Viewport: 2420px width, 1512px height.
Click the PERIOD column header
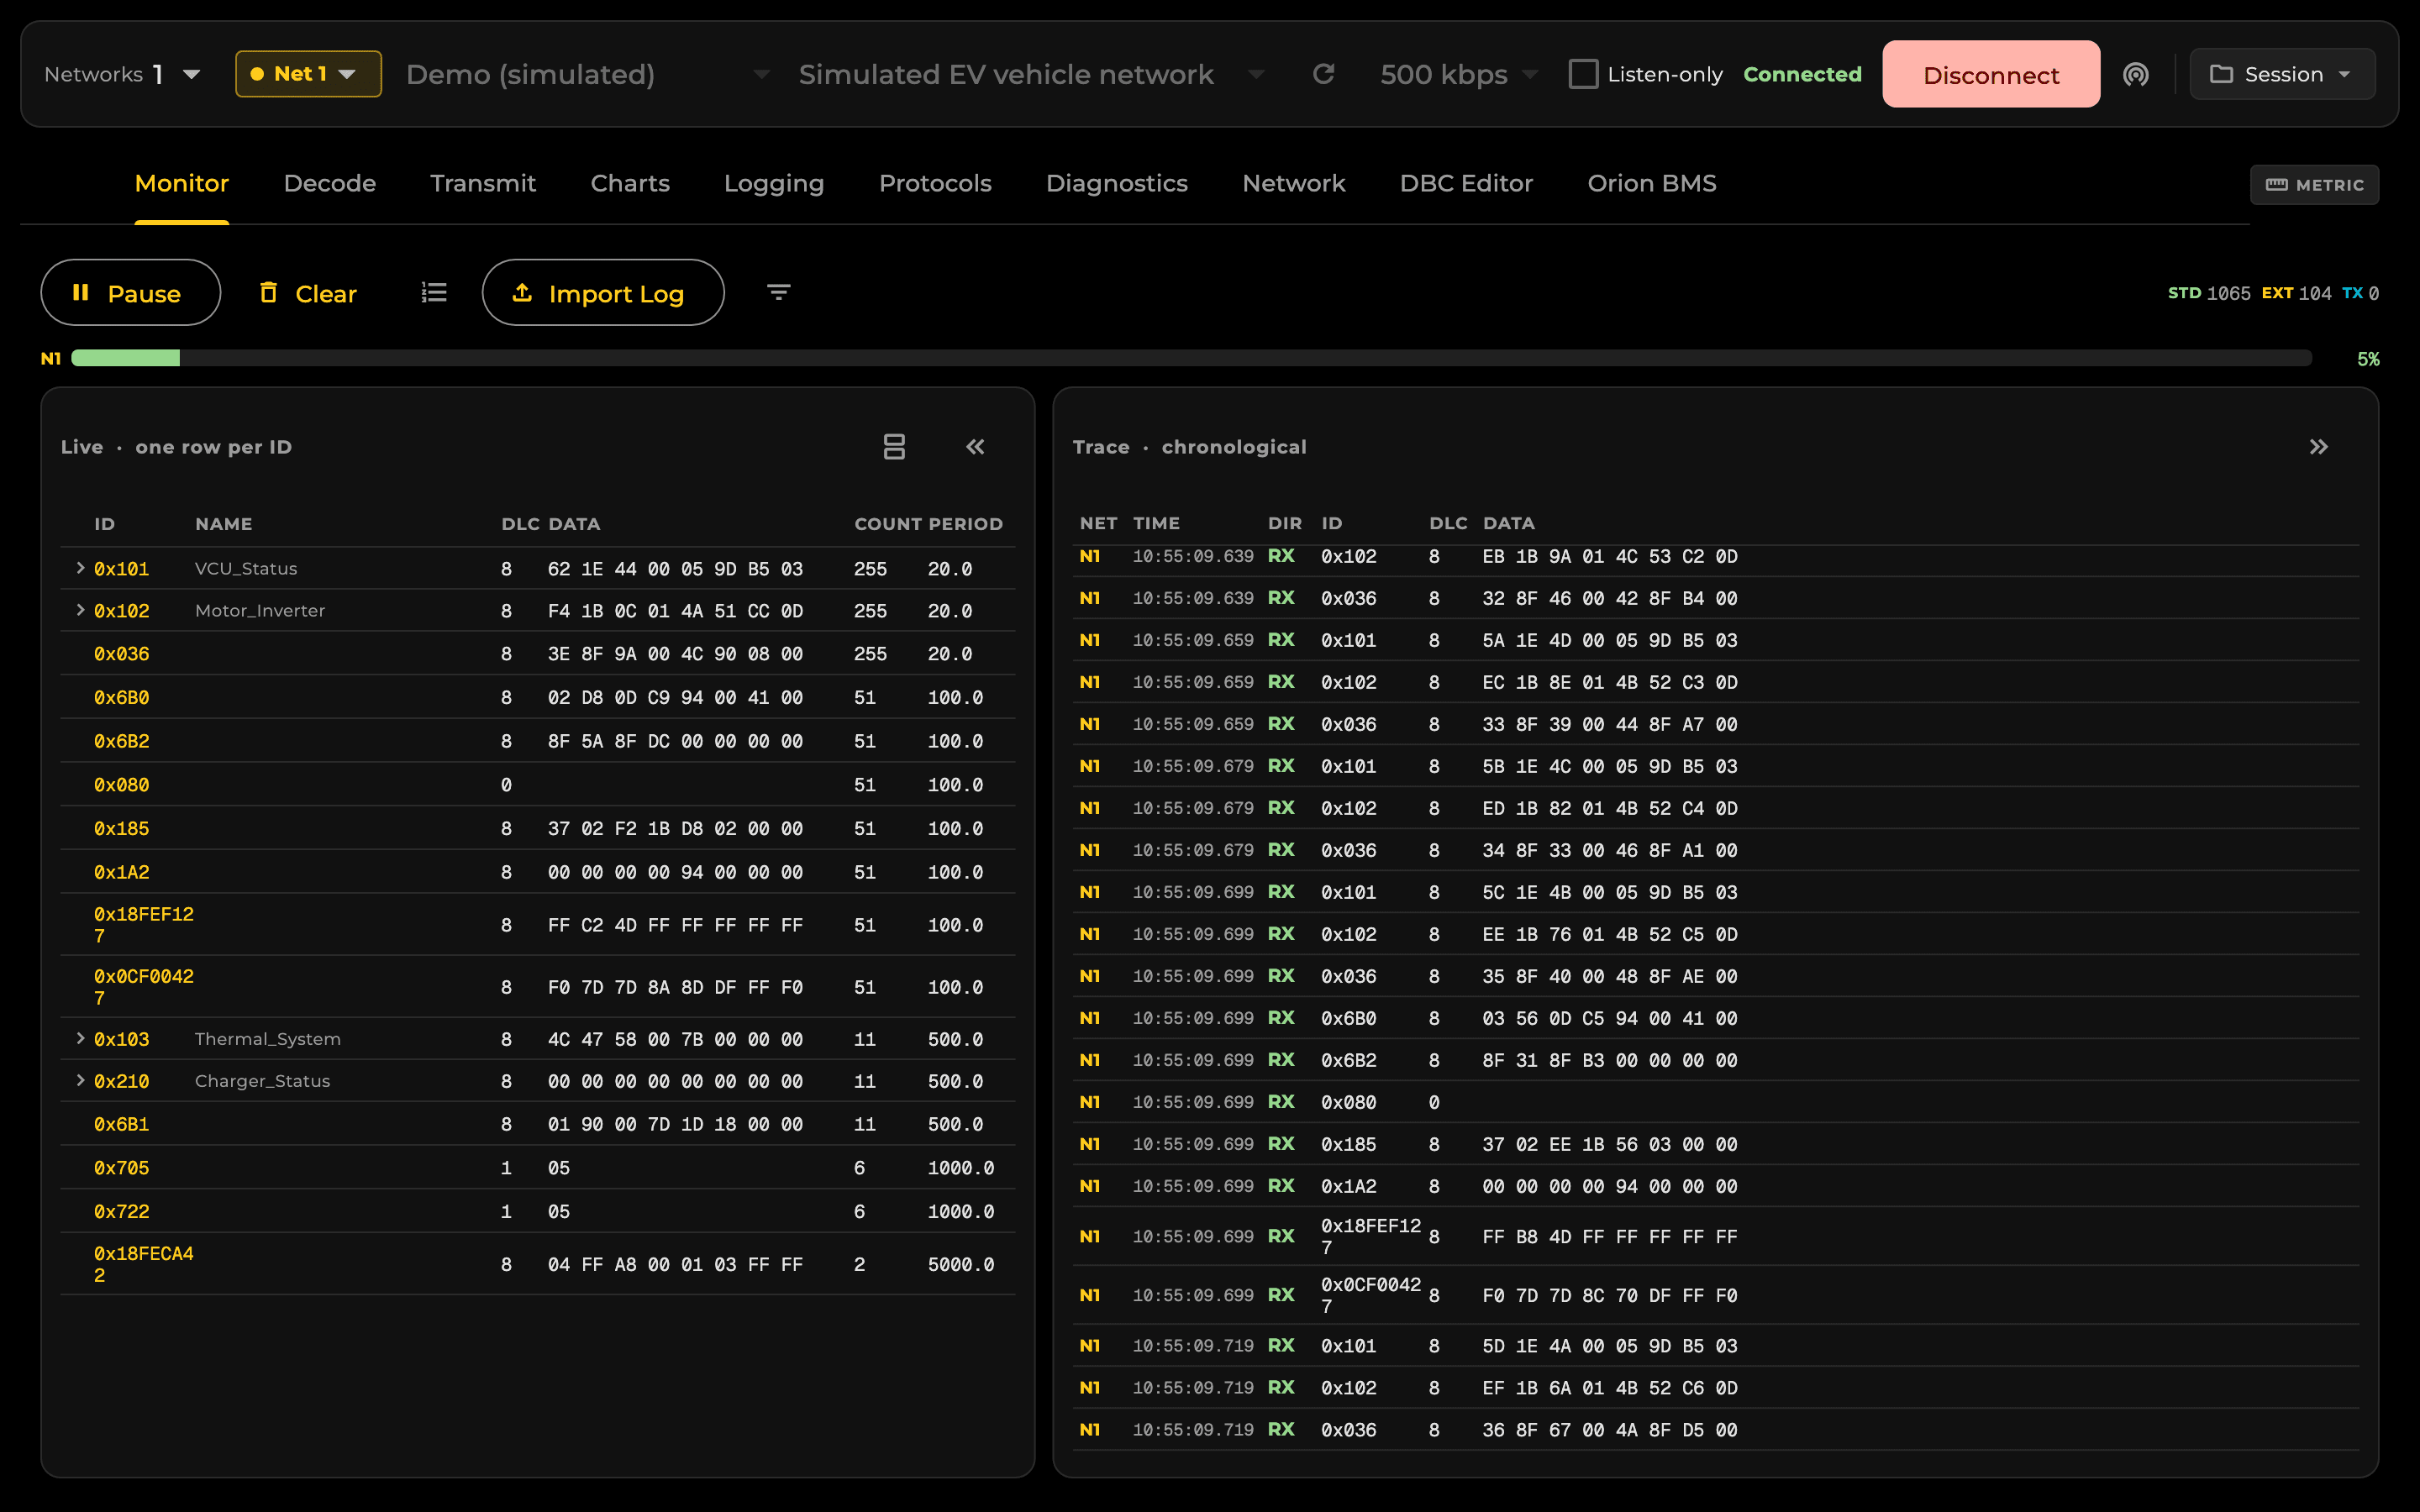[x=965, y=524]
